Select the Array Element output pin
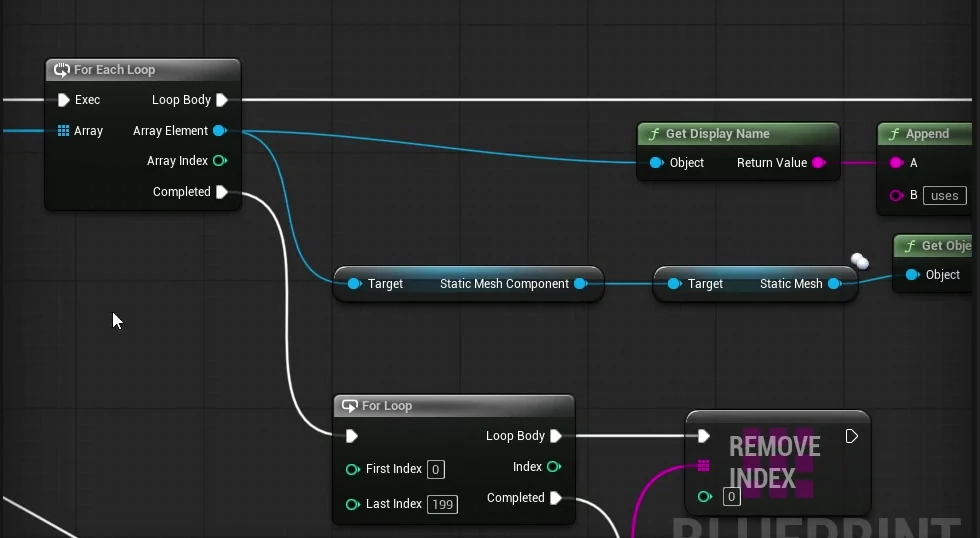The image size is (980, 538). click(219, 131)
